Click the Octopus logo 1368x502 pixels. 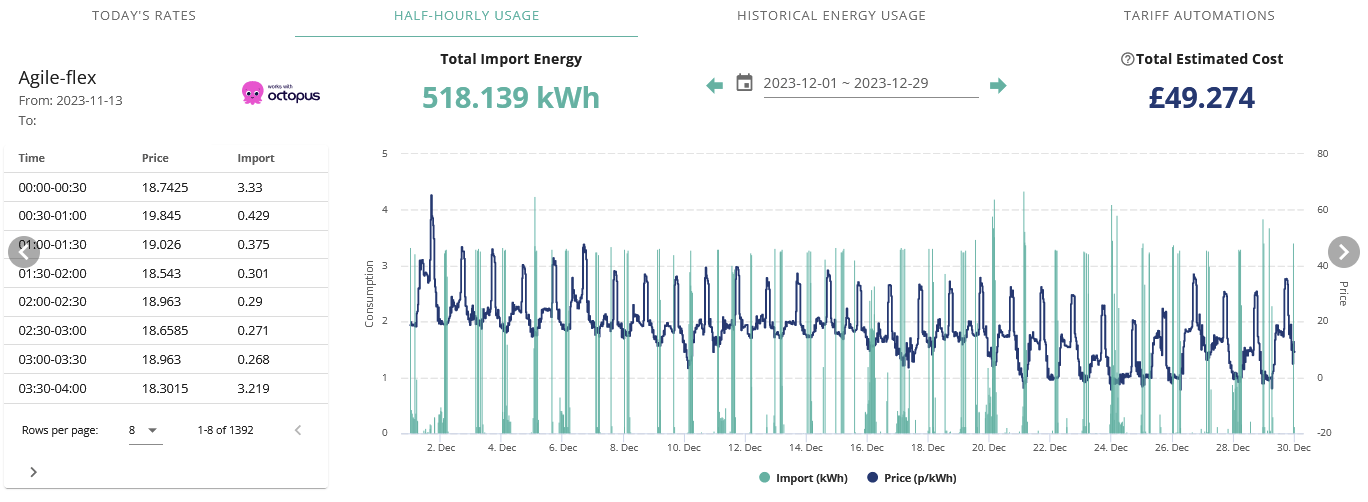pyautogui.click(x=281, y=93)
